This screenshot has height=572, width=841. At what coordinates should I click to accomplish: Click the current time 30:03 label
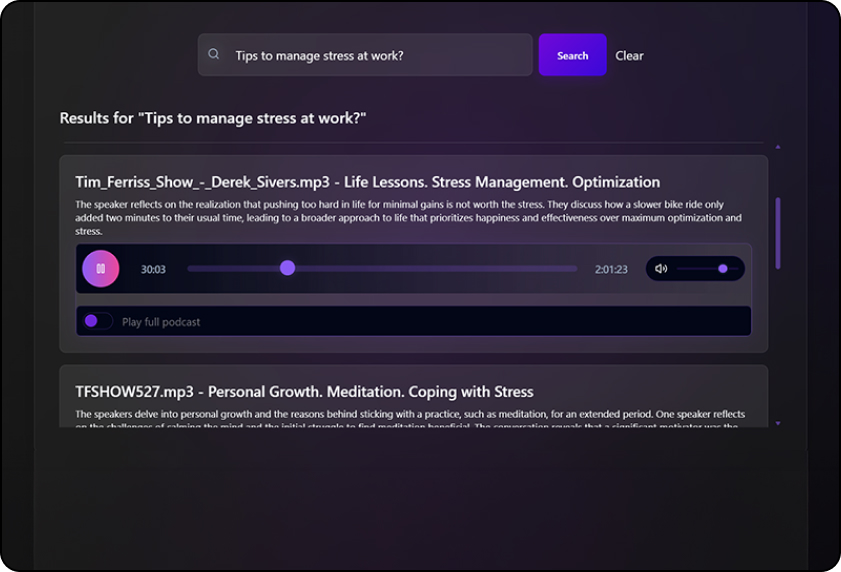pyautogui.click(x=153, y=269)
